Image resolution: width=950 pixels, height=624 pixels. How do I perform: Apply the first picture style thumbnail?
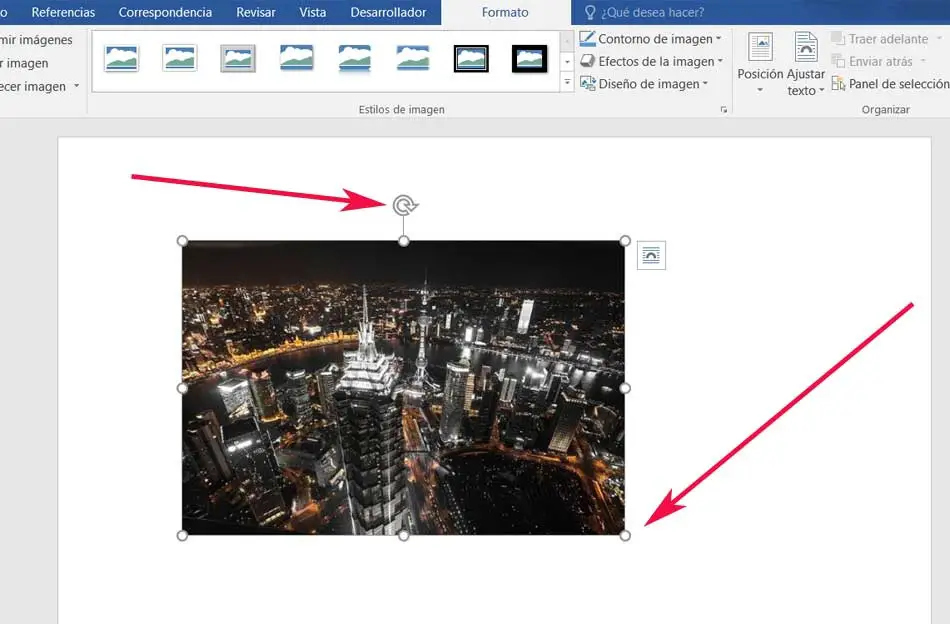pos(121,59)
